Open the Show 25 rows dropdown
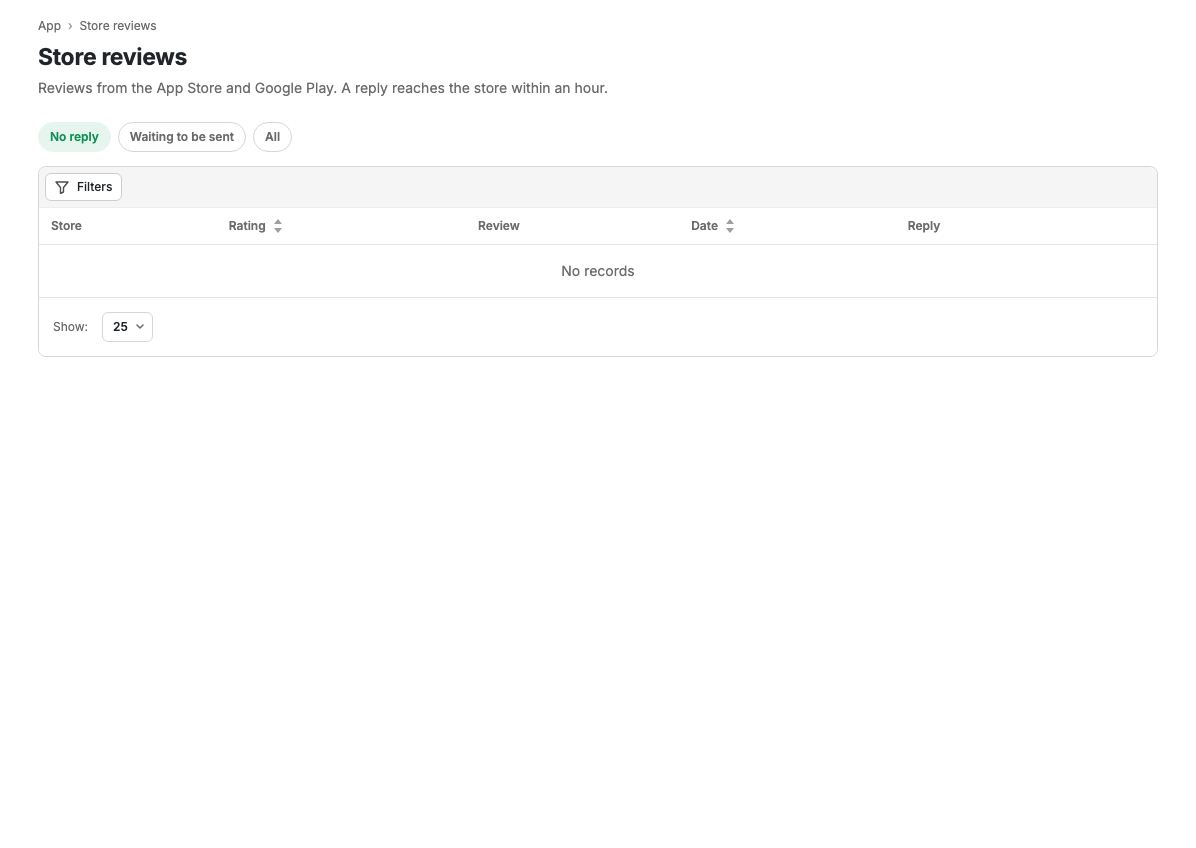This screenshot has height=848, width=1196. [x=127, y=327]
